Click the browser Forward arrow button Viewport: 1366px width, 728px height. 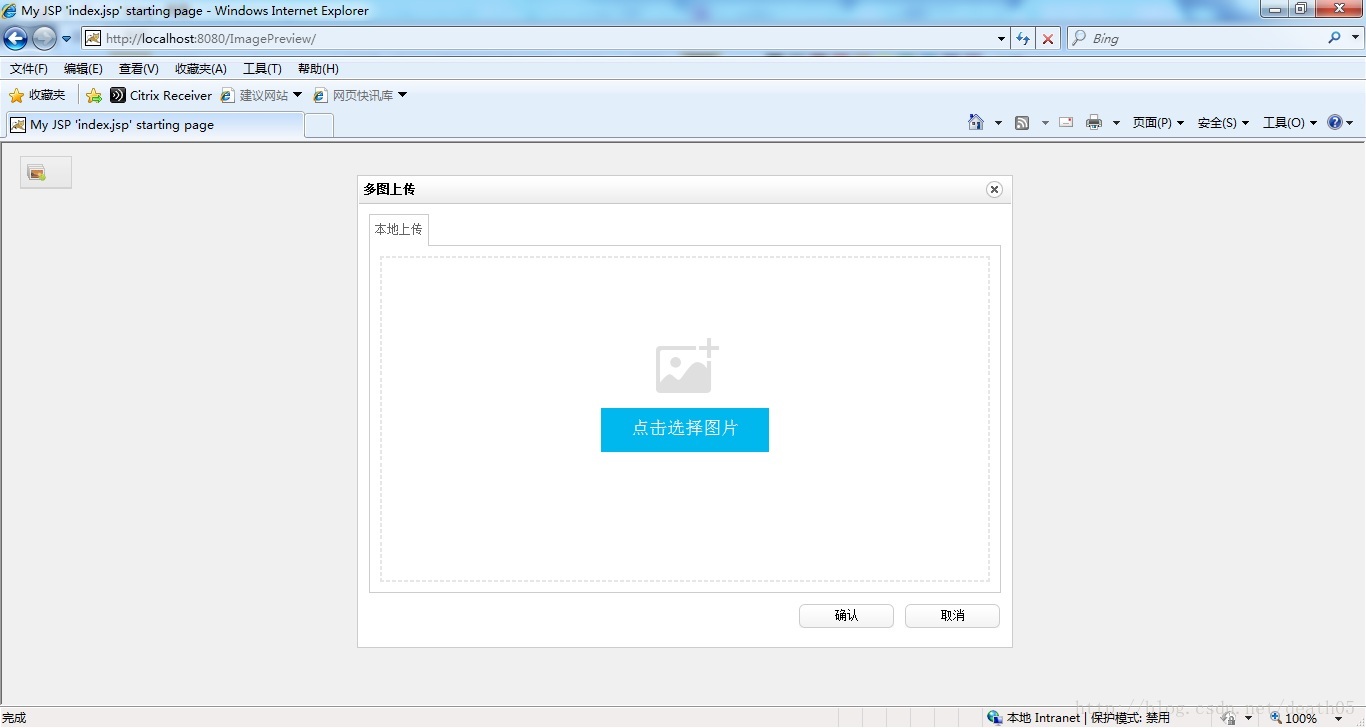pyautogui.click(x=44, y=39)
